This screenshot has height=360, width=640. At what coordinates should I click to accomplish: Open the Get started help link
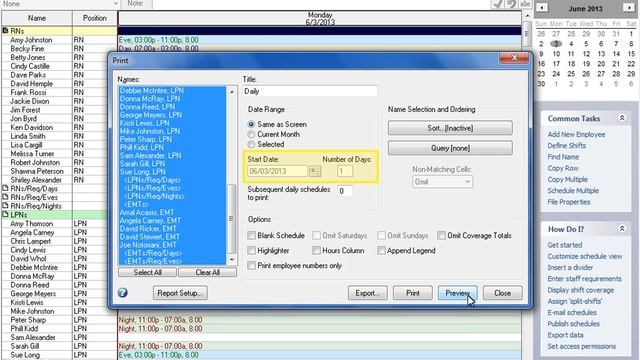pos(565,245)
